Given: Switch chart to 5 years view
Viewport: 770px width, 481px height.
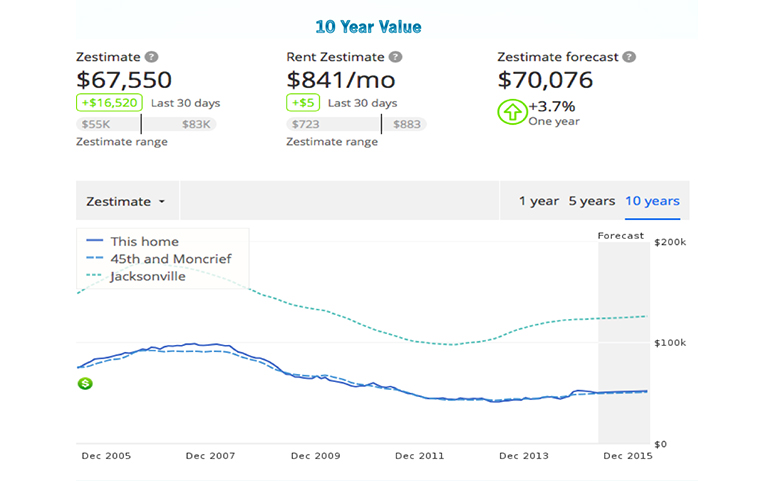Looking at the screenshot, I should [x=592, y=201].
